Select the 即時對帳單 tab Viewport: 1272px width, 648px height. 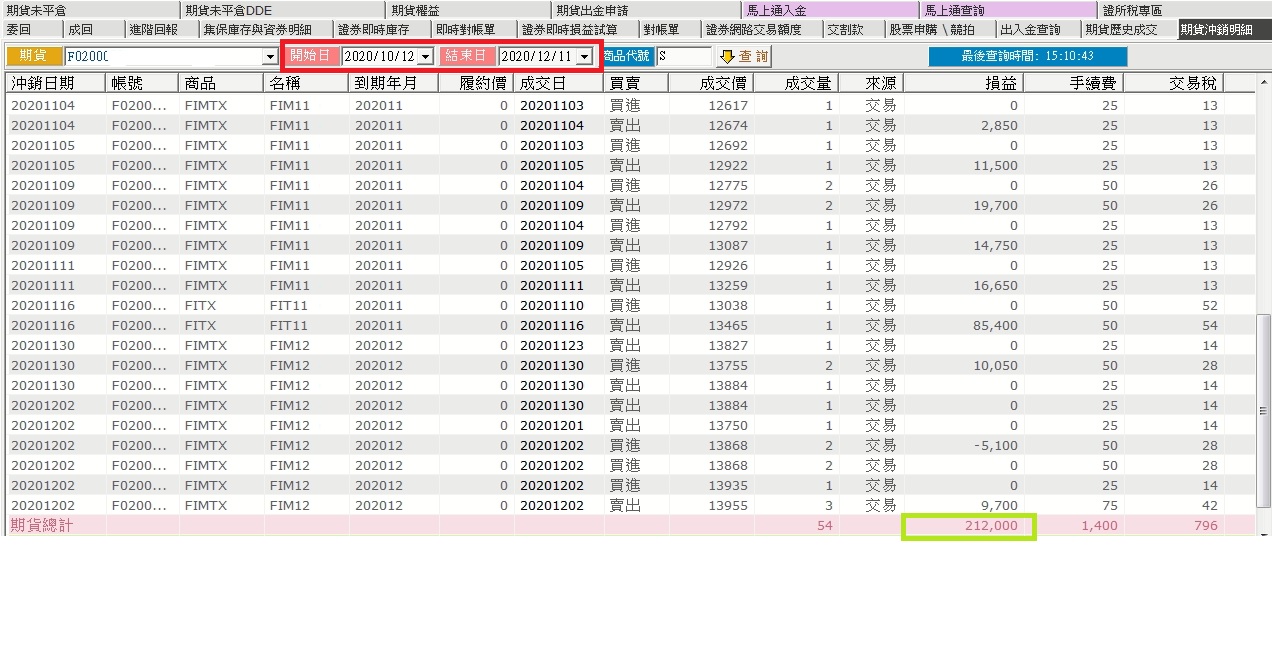[474, 29]
